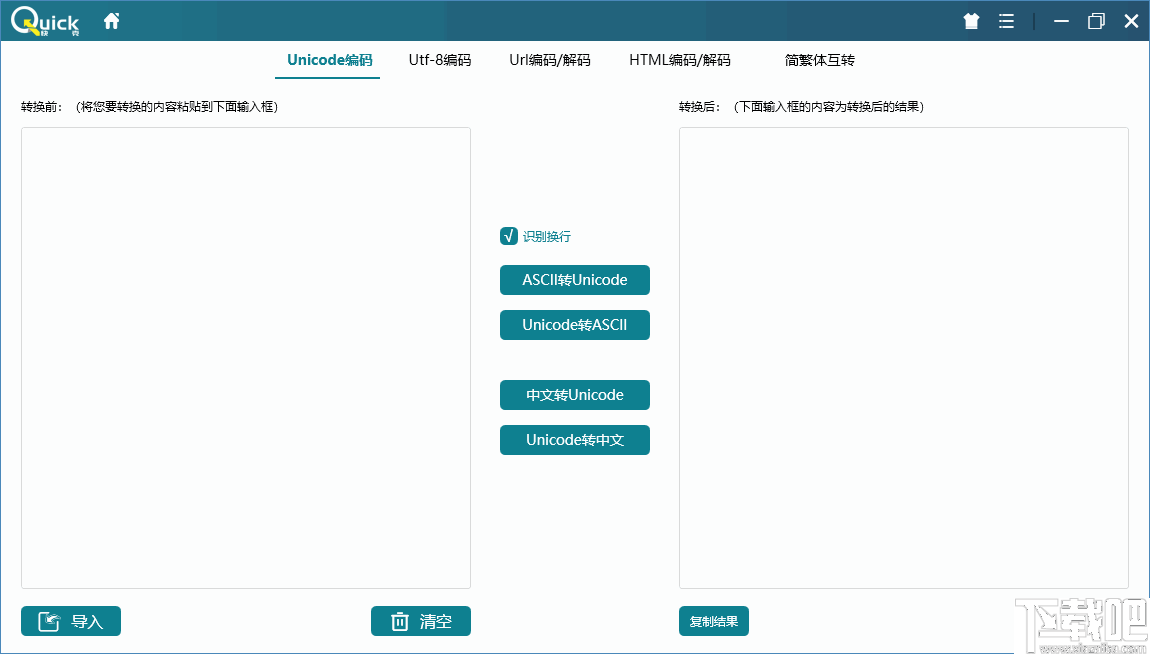Switch to the Utf-8编码 tab
This screenshot has height=654, width=1150.
(x=439, y=60)
